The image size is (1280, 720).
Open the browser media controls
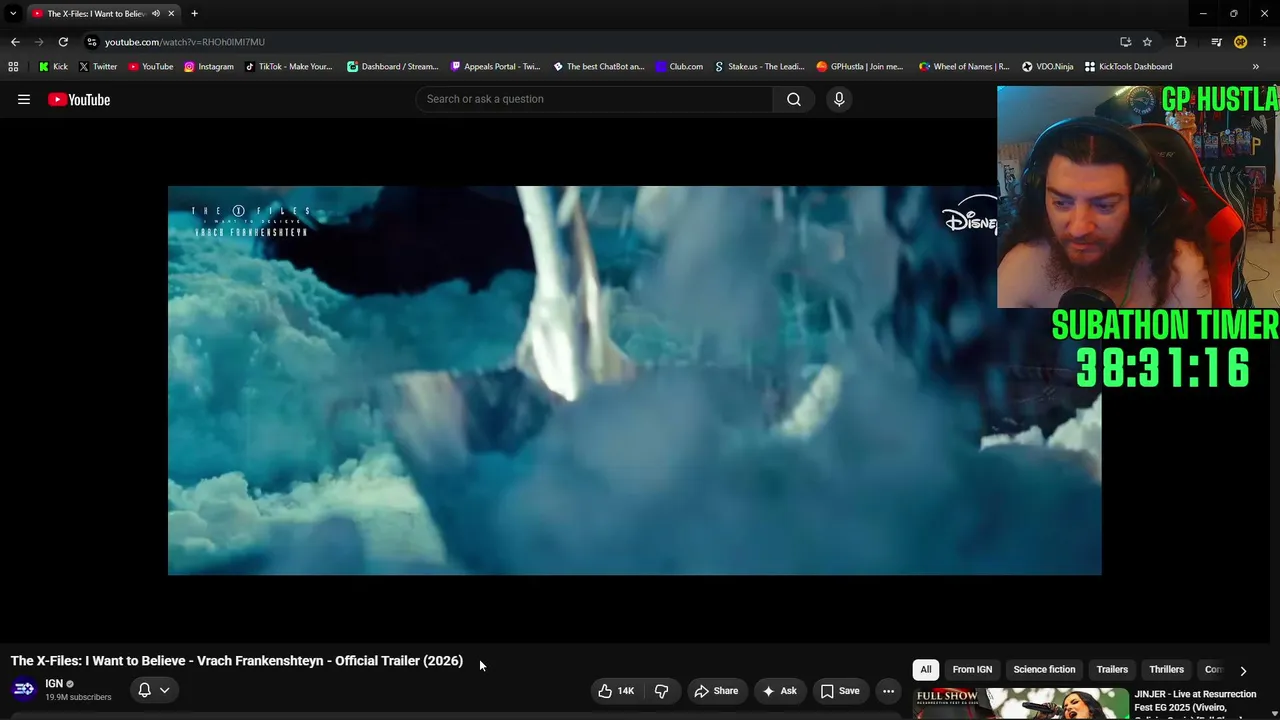[1216, 42]
